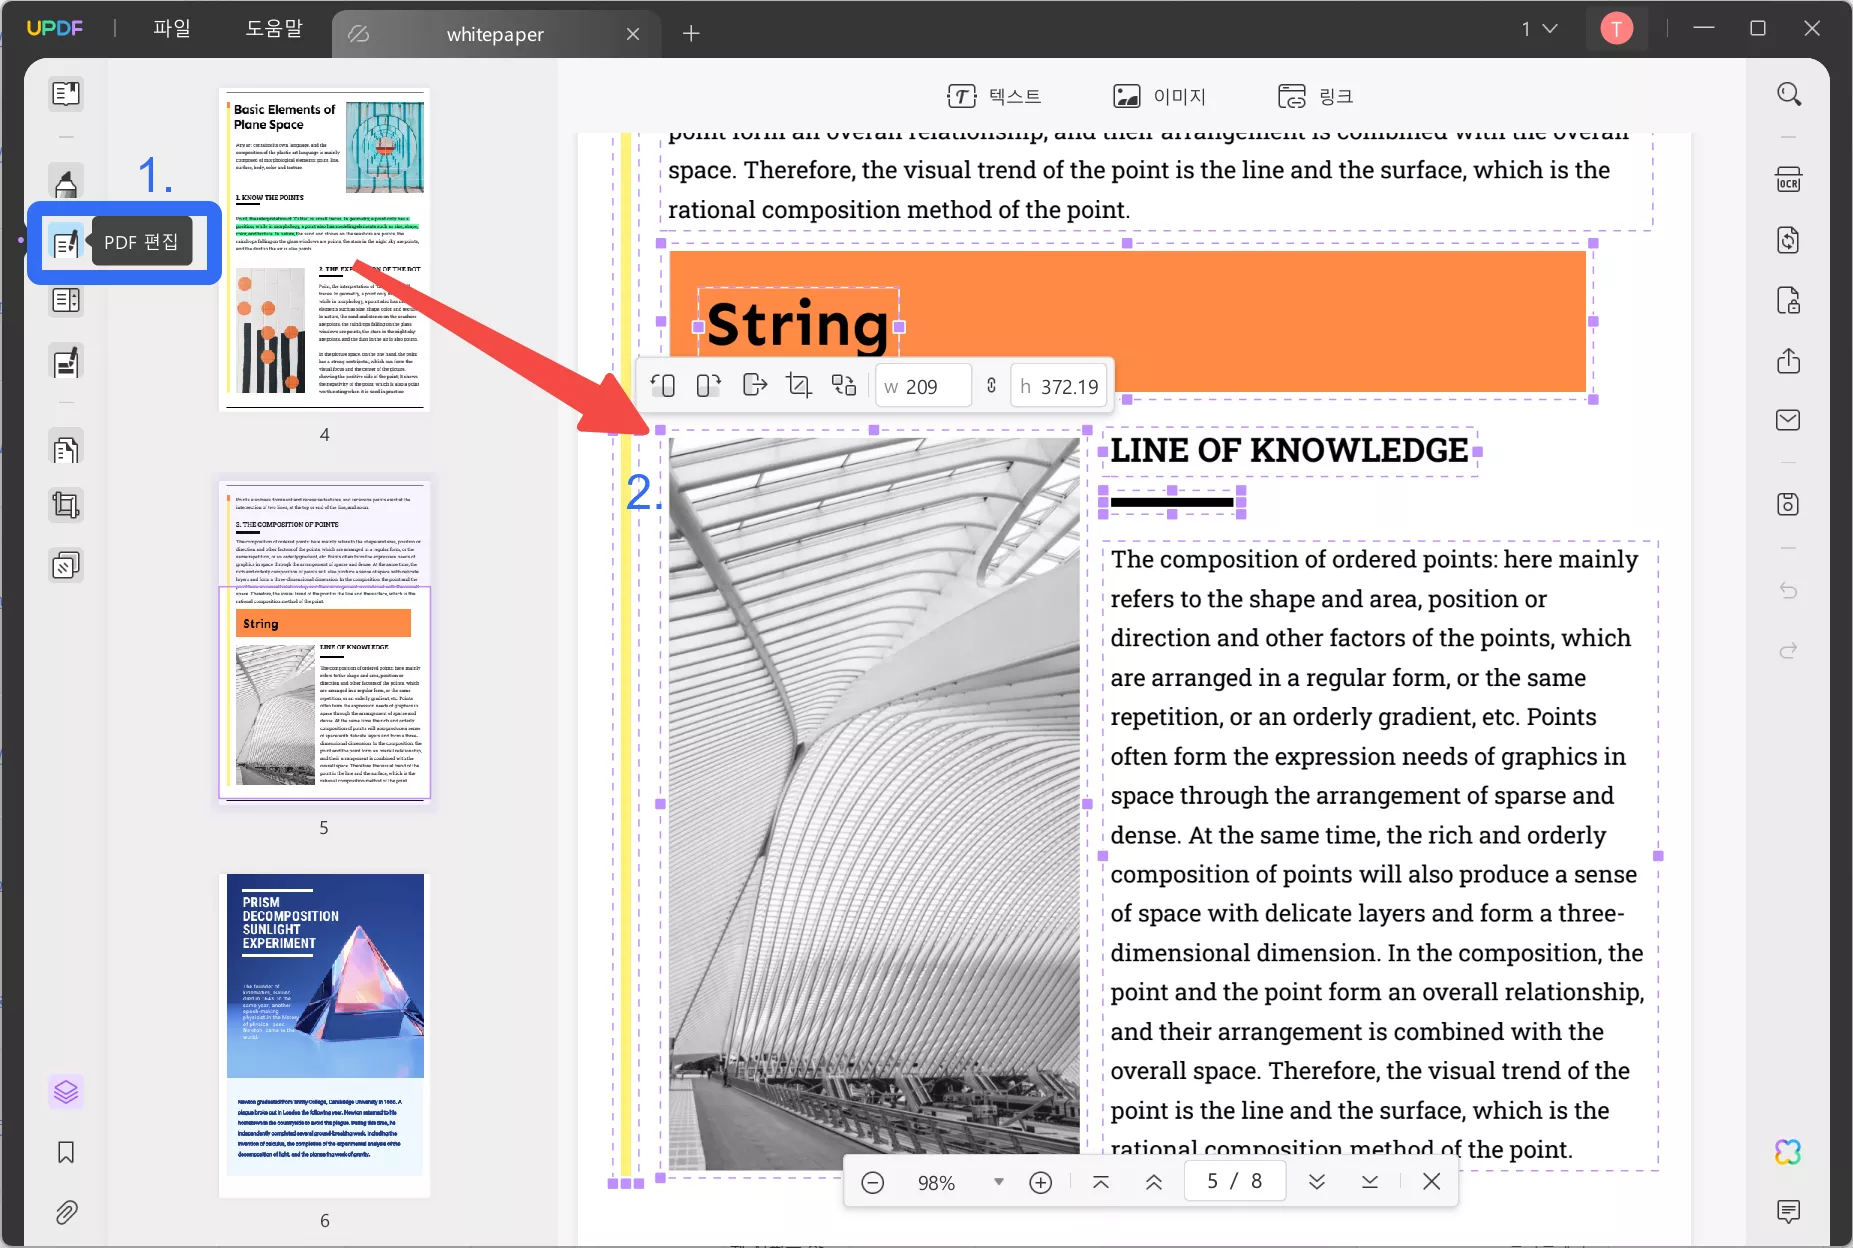Open the Attachments paperclip panel
Viewport: 1853px width, 1248px height.
[x=66, y=1213]
